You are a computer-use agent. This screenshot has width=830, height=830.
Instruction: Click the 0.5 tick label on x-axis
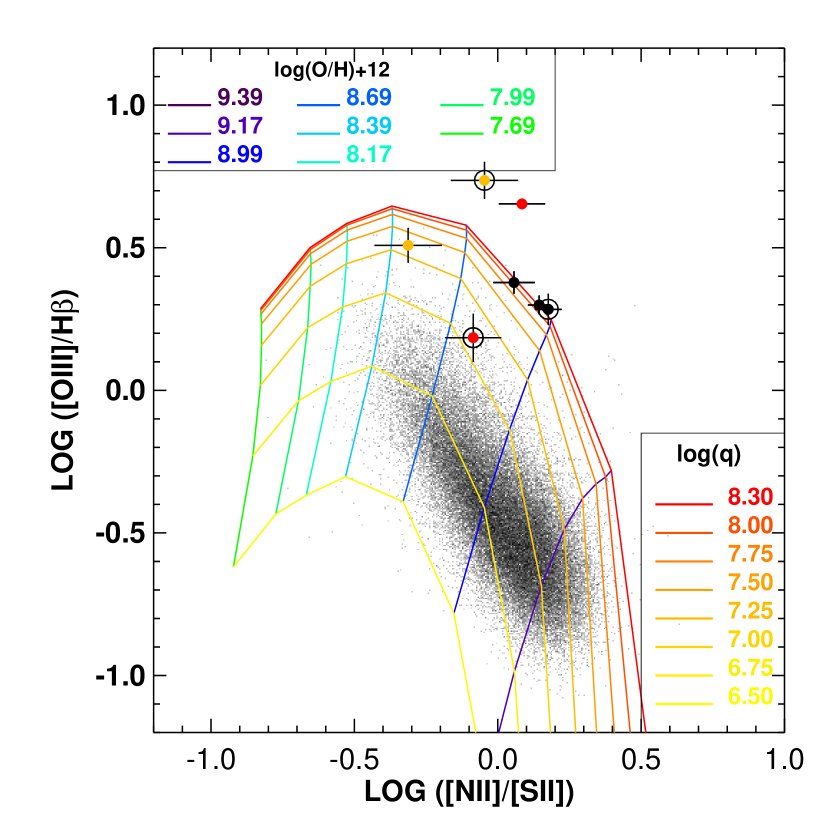641,760
